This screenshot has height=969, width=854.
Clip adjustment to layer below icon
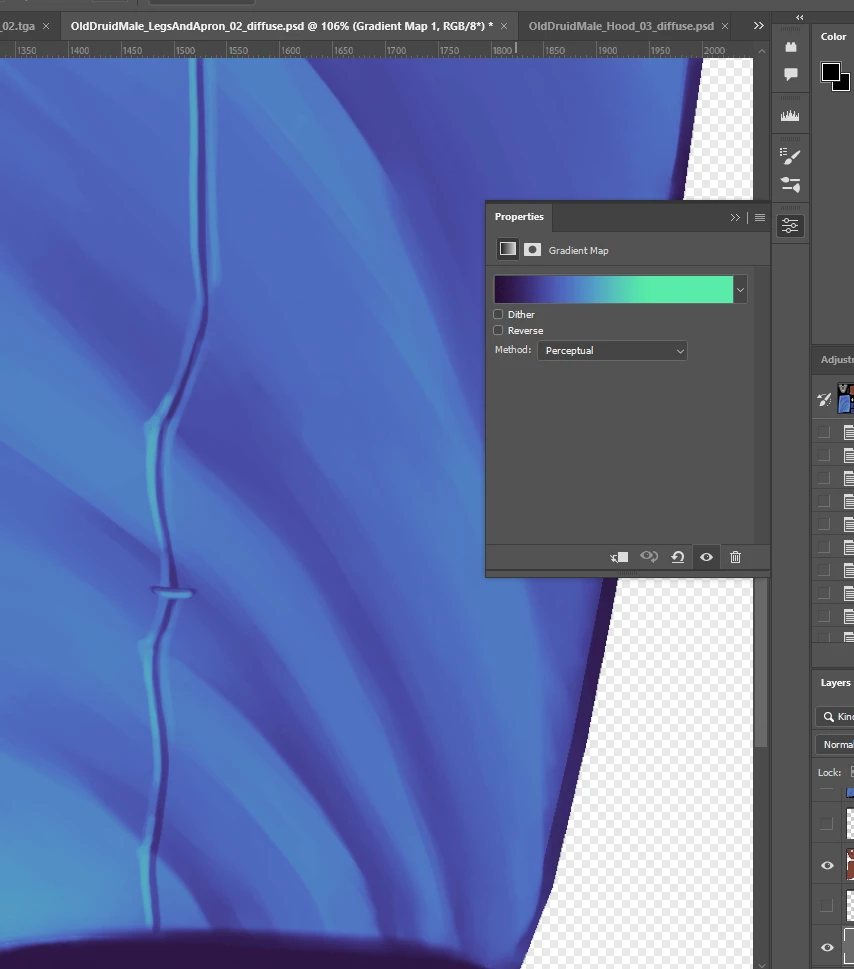pyautogui.click(x=619, y=557)
